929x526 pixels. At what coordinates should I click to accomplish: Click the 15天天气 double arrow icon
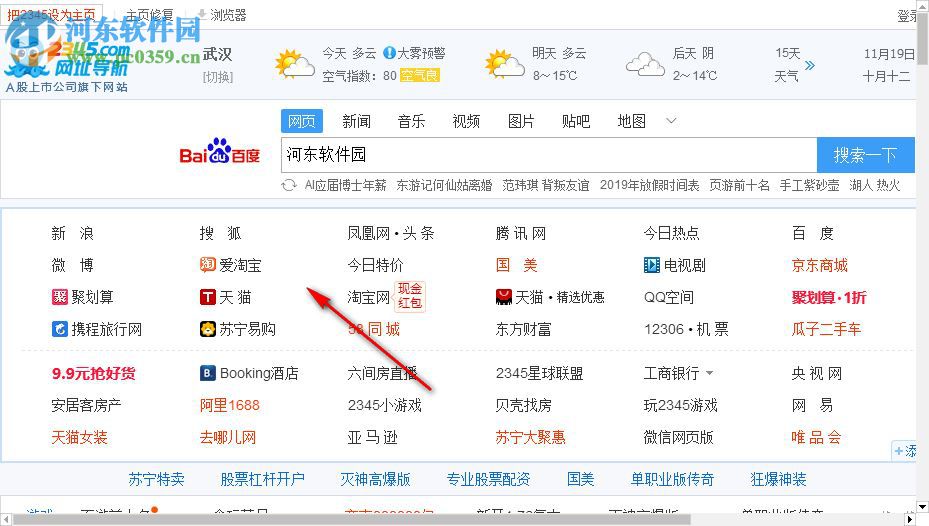pos(810,65)
